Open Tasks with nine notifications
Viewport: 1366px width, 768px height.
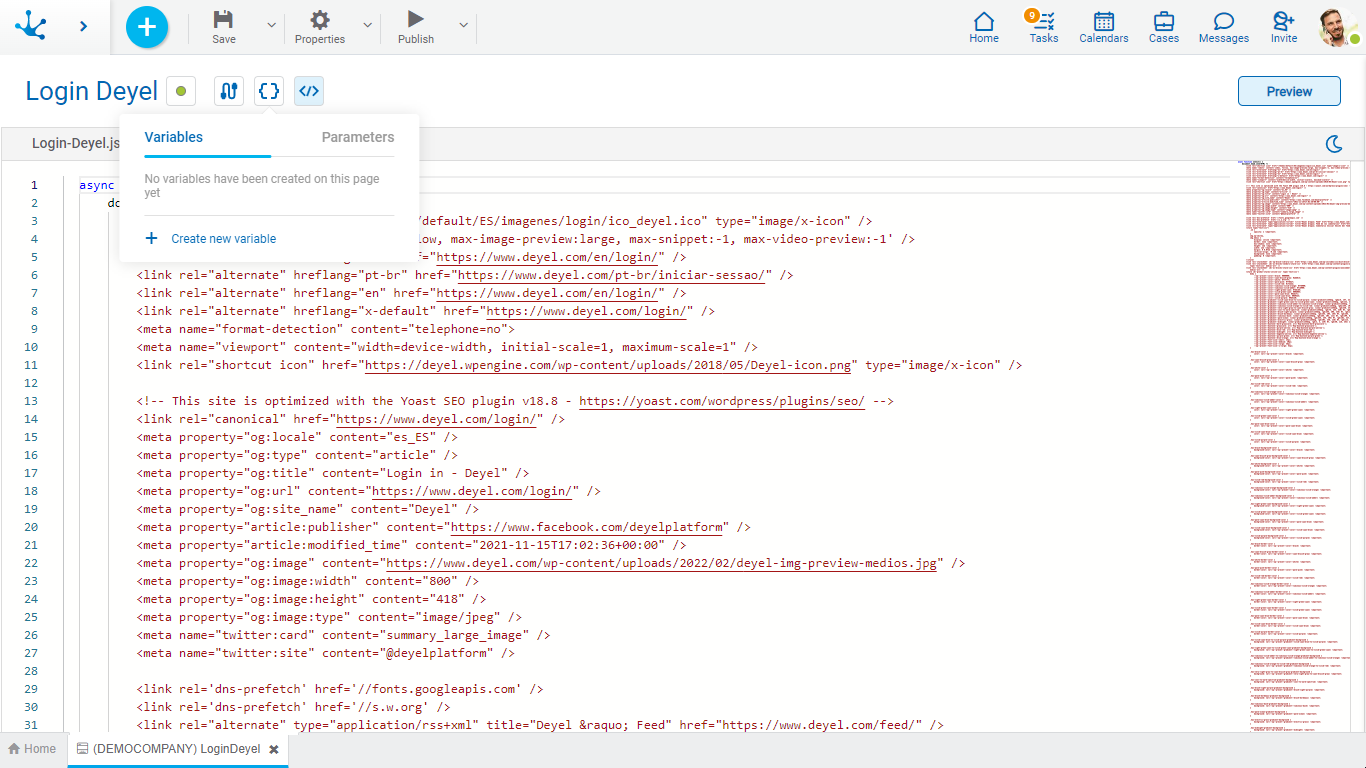(1043, 27)
